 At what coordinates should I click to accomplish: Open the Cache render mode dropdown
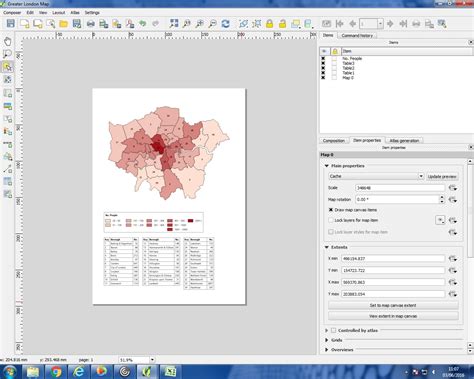click(376, 176)
